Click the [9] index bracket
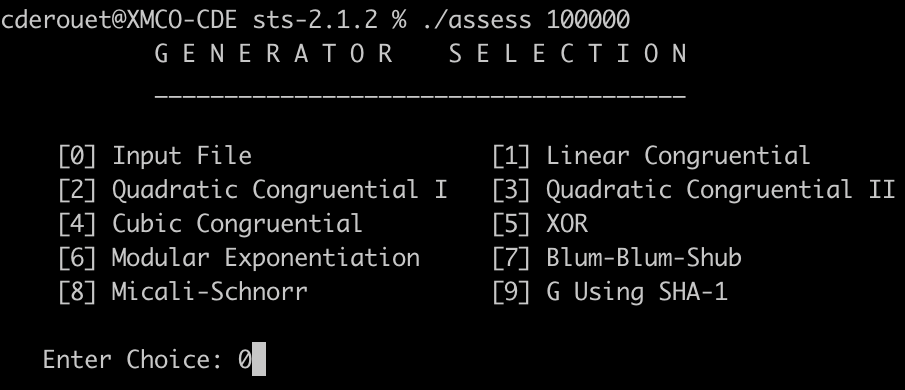The image size is (905, 390). tap(511, 292)
